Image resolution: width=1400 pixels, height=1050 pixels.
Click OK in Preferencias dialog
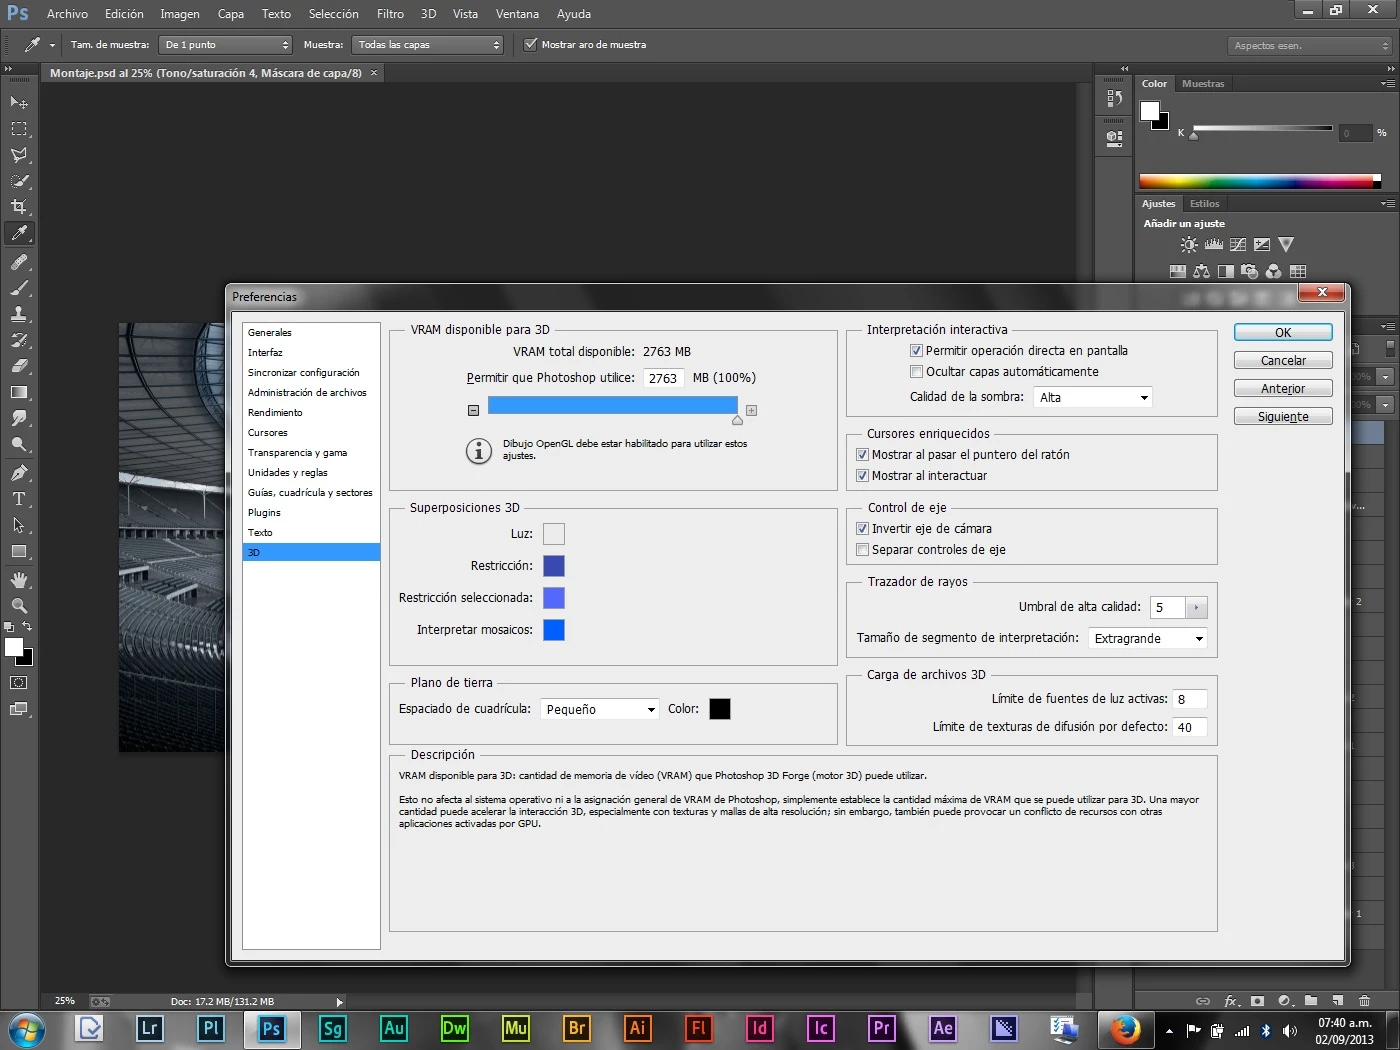pos(1283,333)
